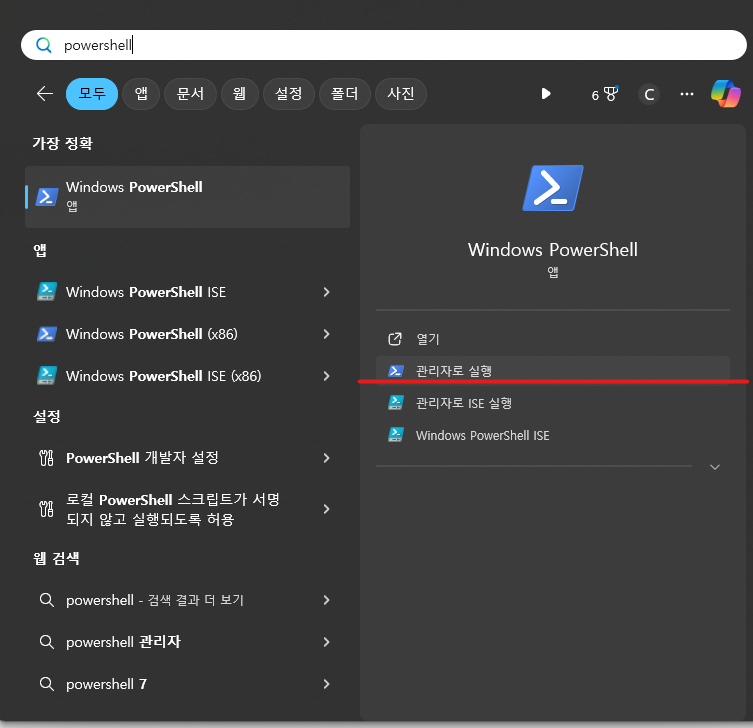Open the rewards points badge showing 6
The image size is (753, 728).
click(605, 95)
